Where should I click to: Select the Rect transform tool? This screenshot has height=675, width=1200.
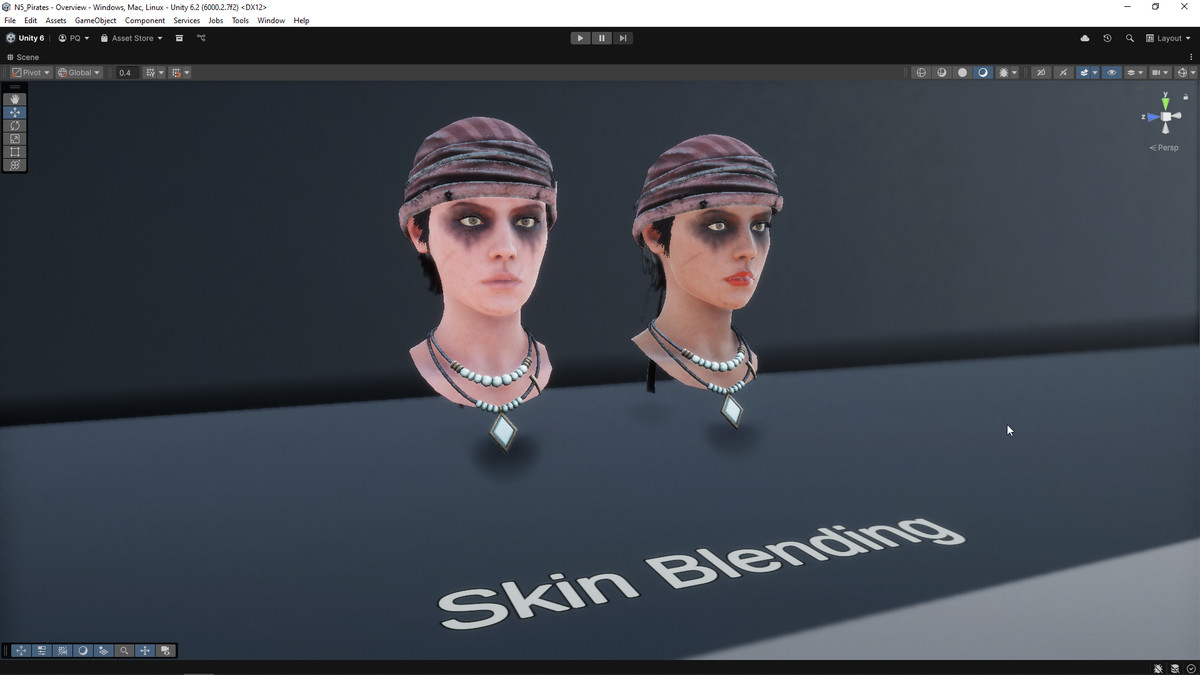[15, 152]
